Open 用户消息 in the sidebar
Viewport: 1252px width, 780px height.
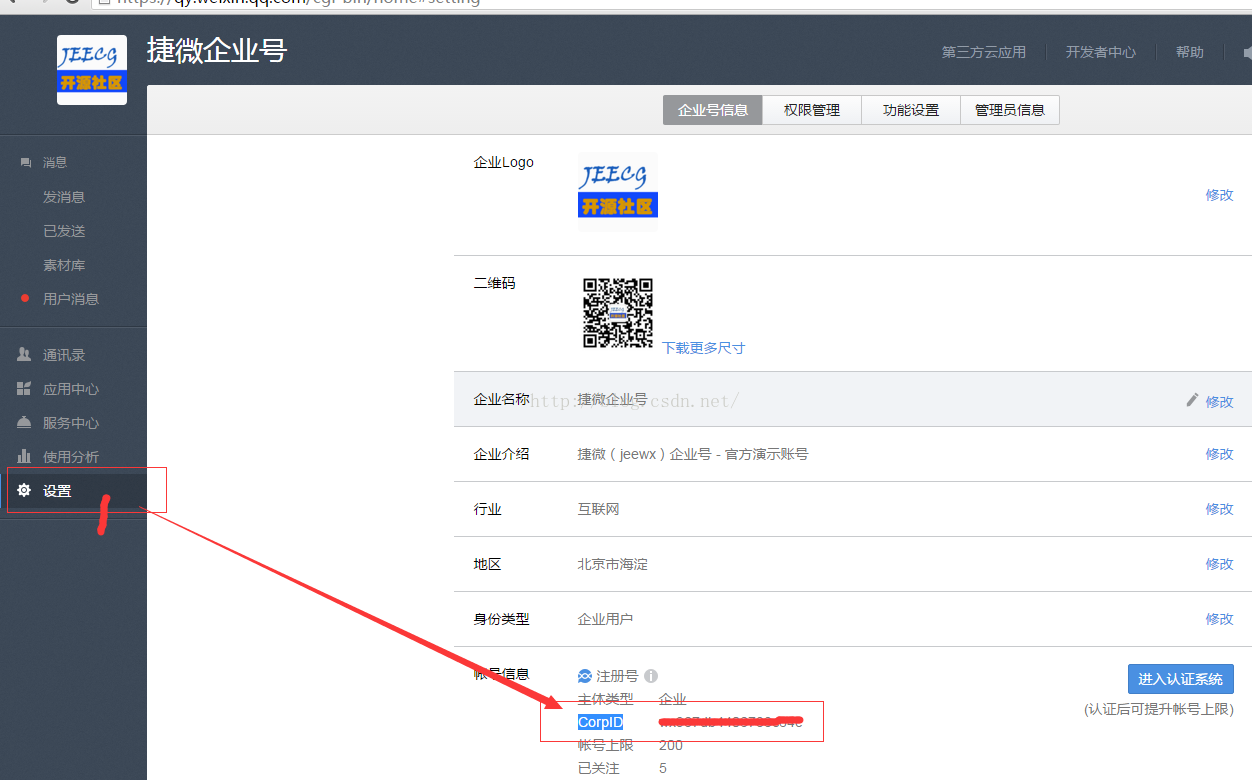71,299
